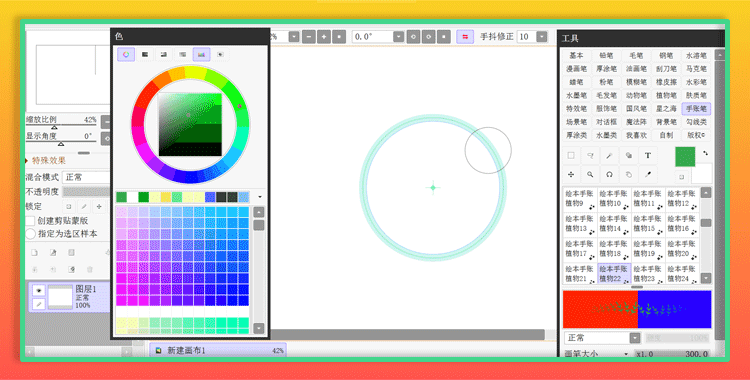Select brush 绘本手账植物24
The image size is (750, 380).
(682, 274)
